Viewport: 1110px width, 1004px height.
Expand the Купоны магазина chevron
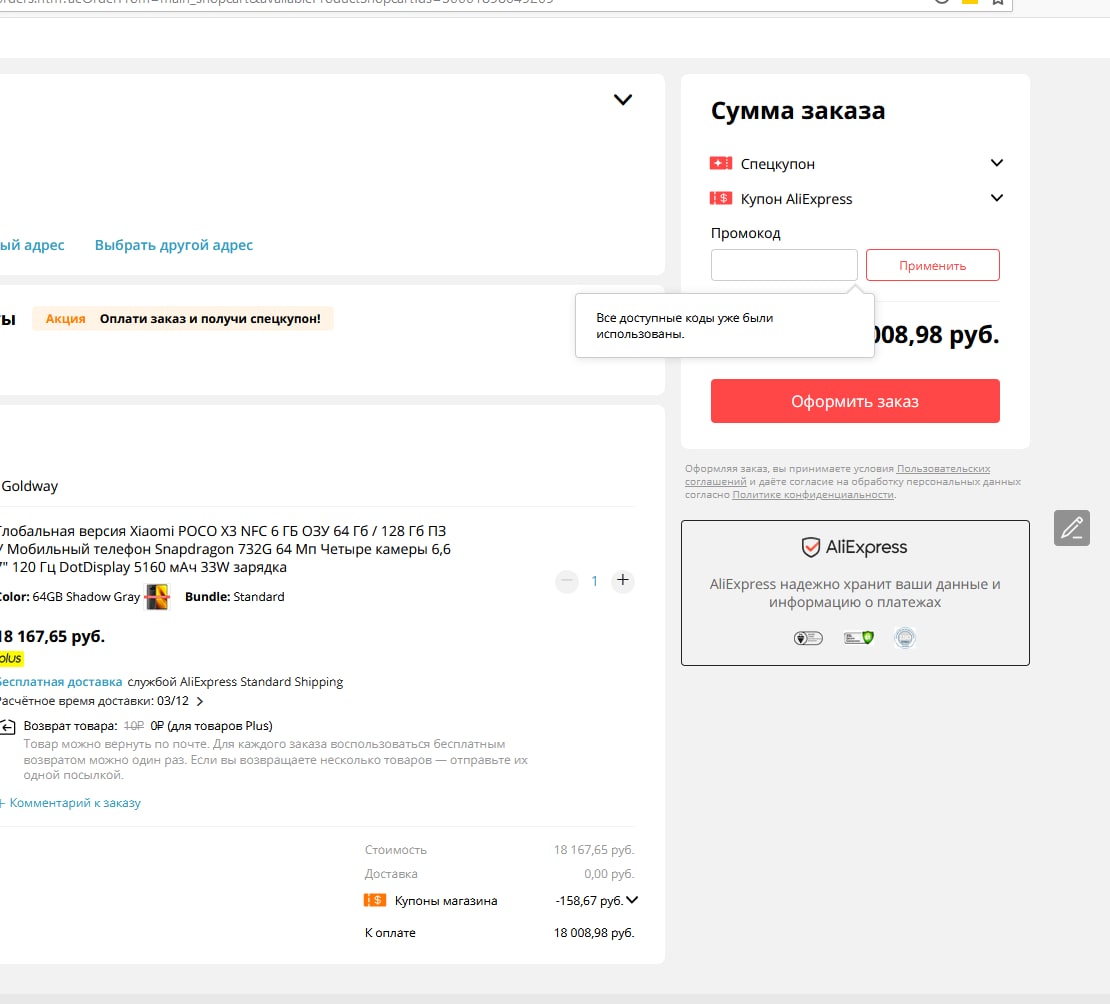[632, 900]
